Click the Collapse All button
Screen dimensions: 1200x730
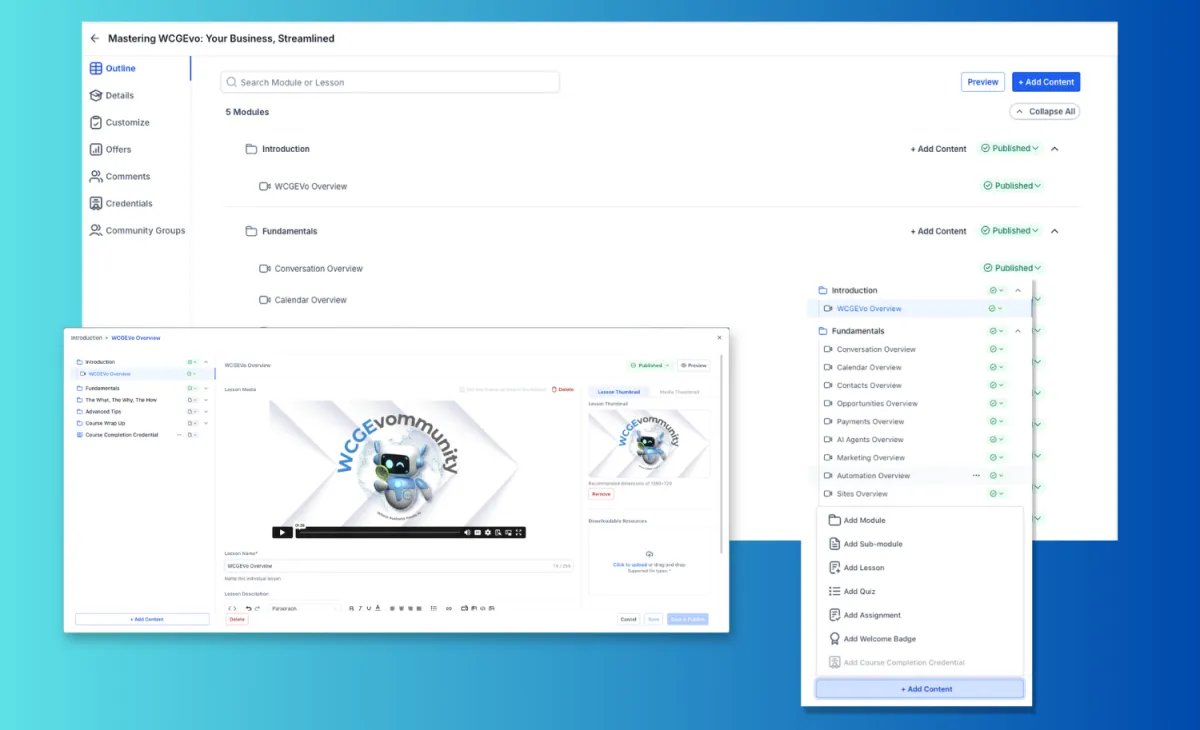click(1044, 111)
